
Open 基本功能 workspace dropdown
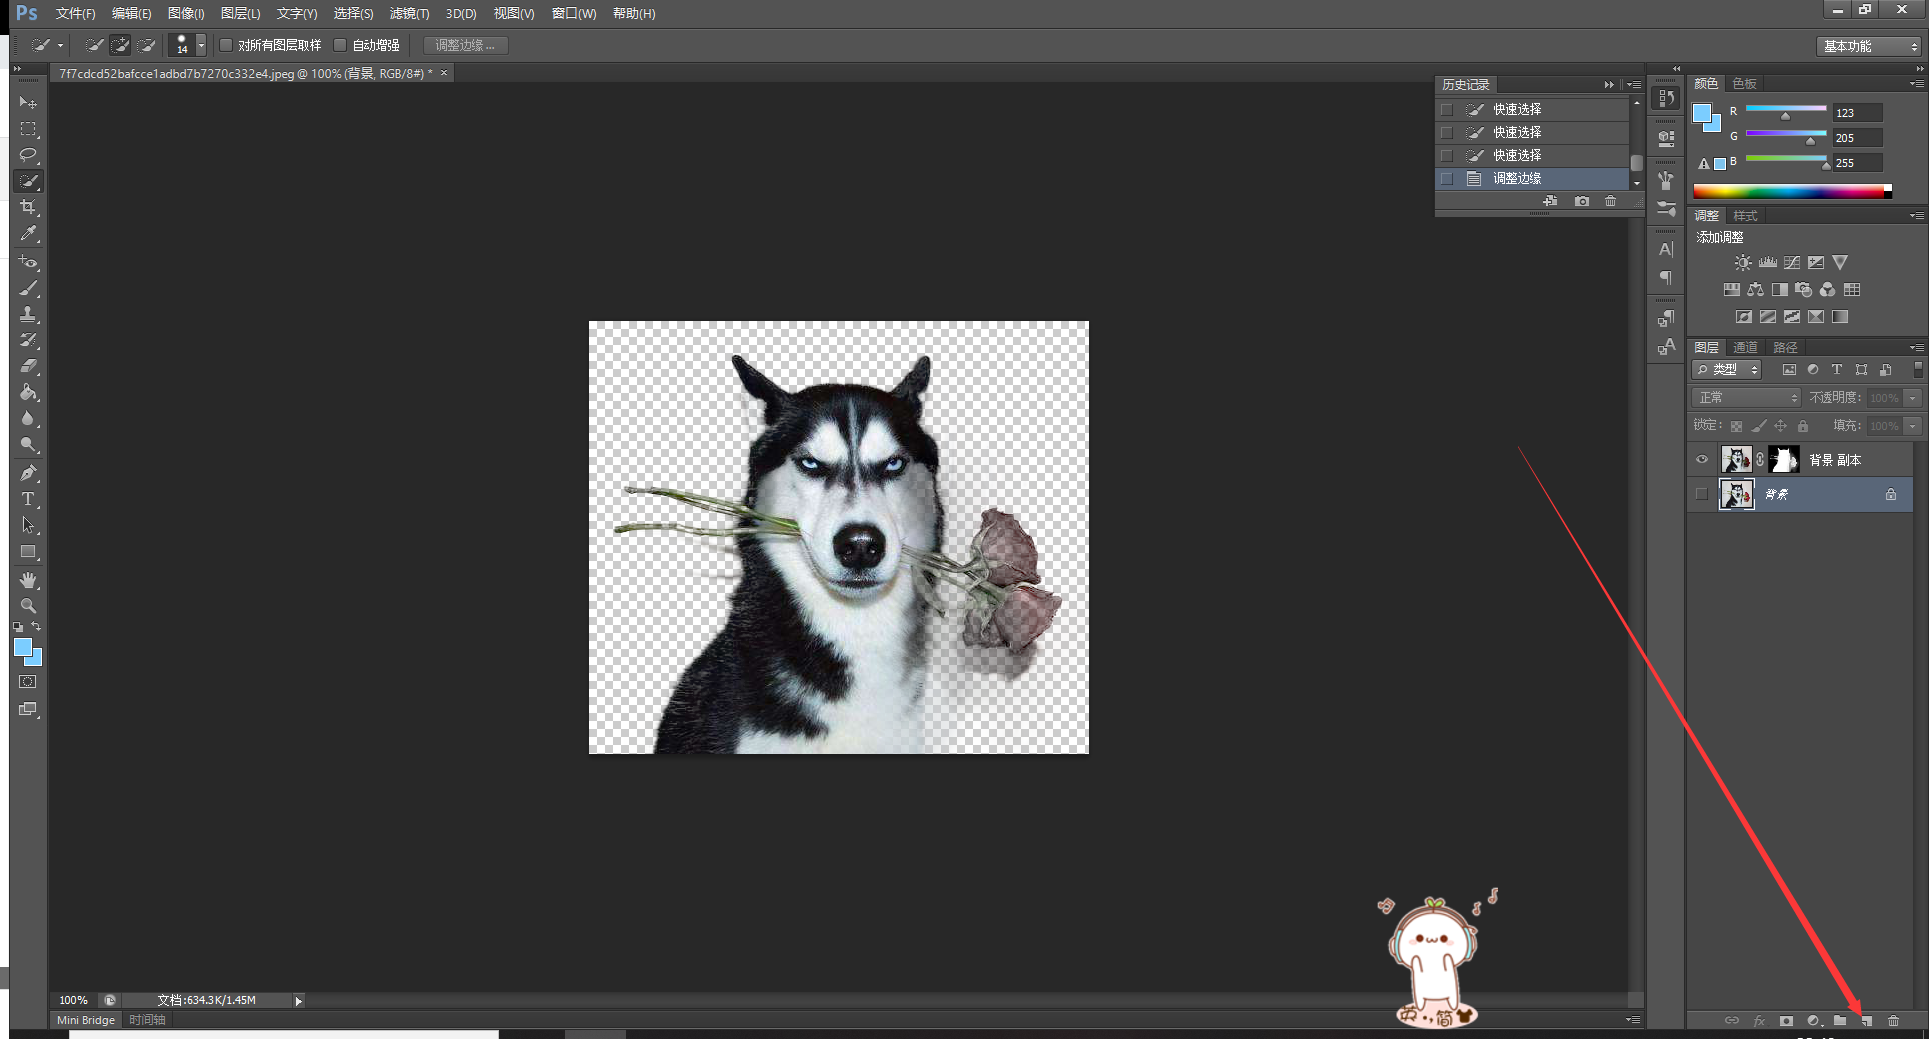(x=1870, y=46)
